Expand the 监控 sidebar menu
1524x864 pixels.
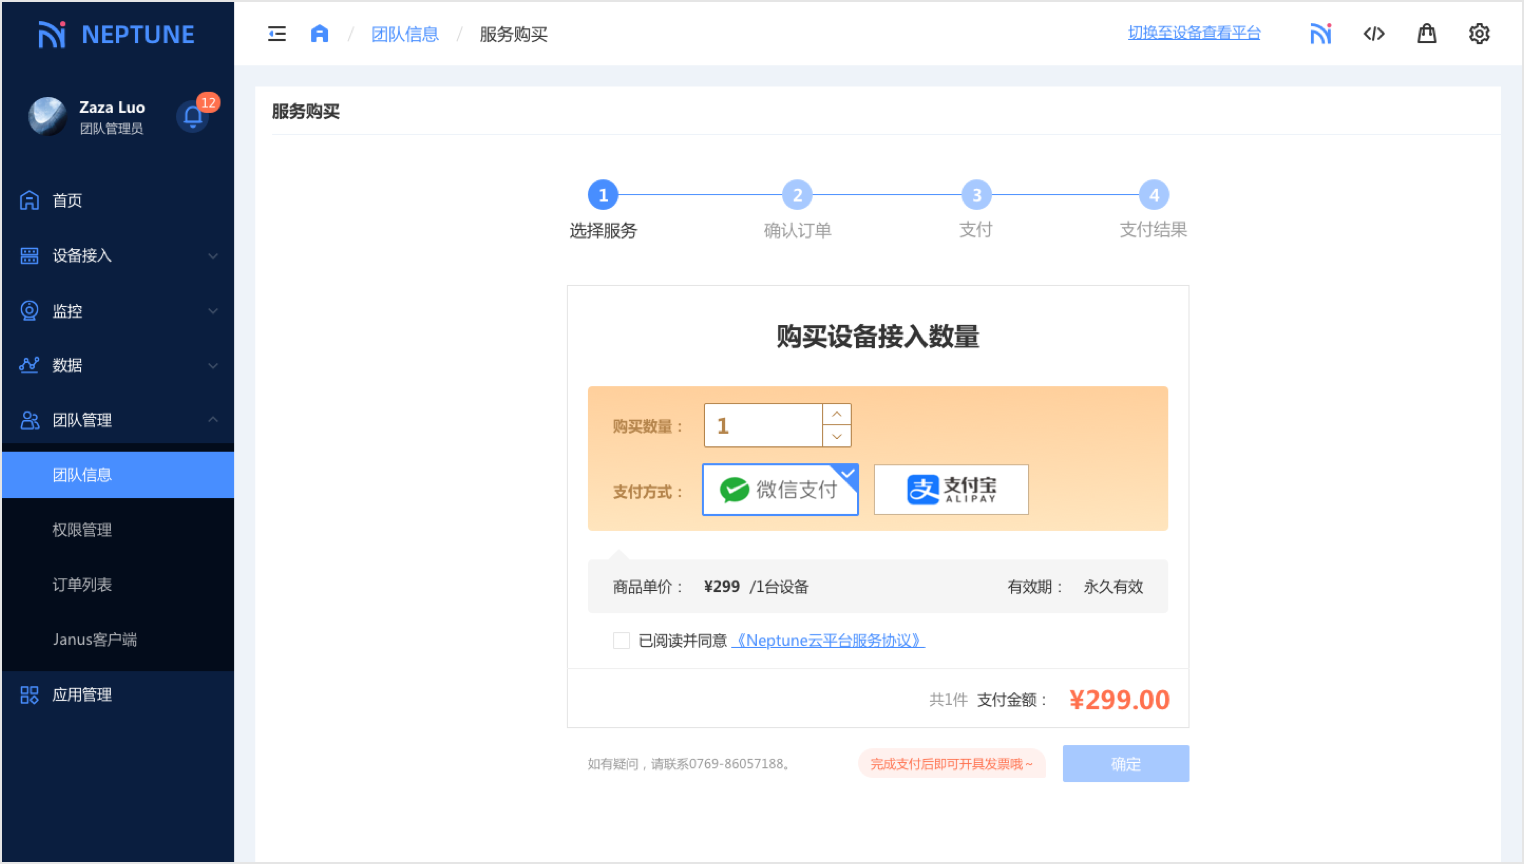point(118,311)
